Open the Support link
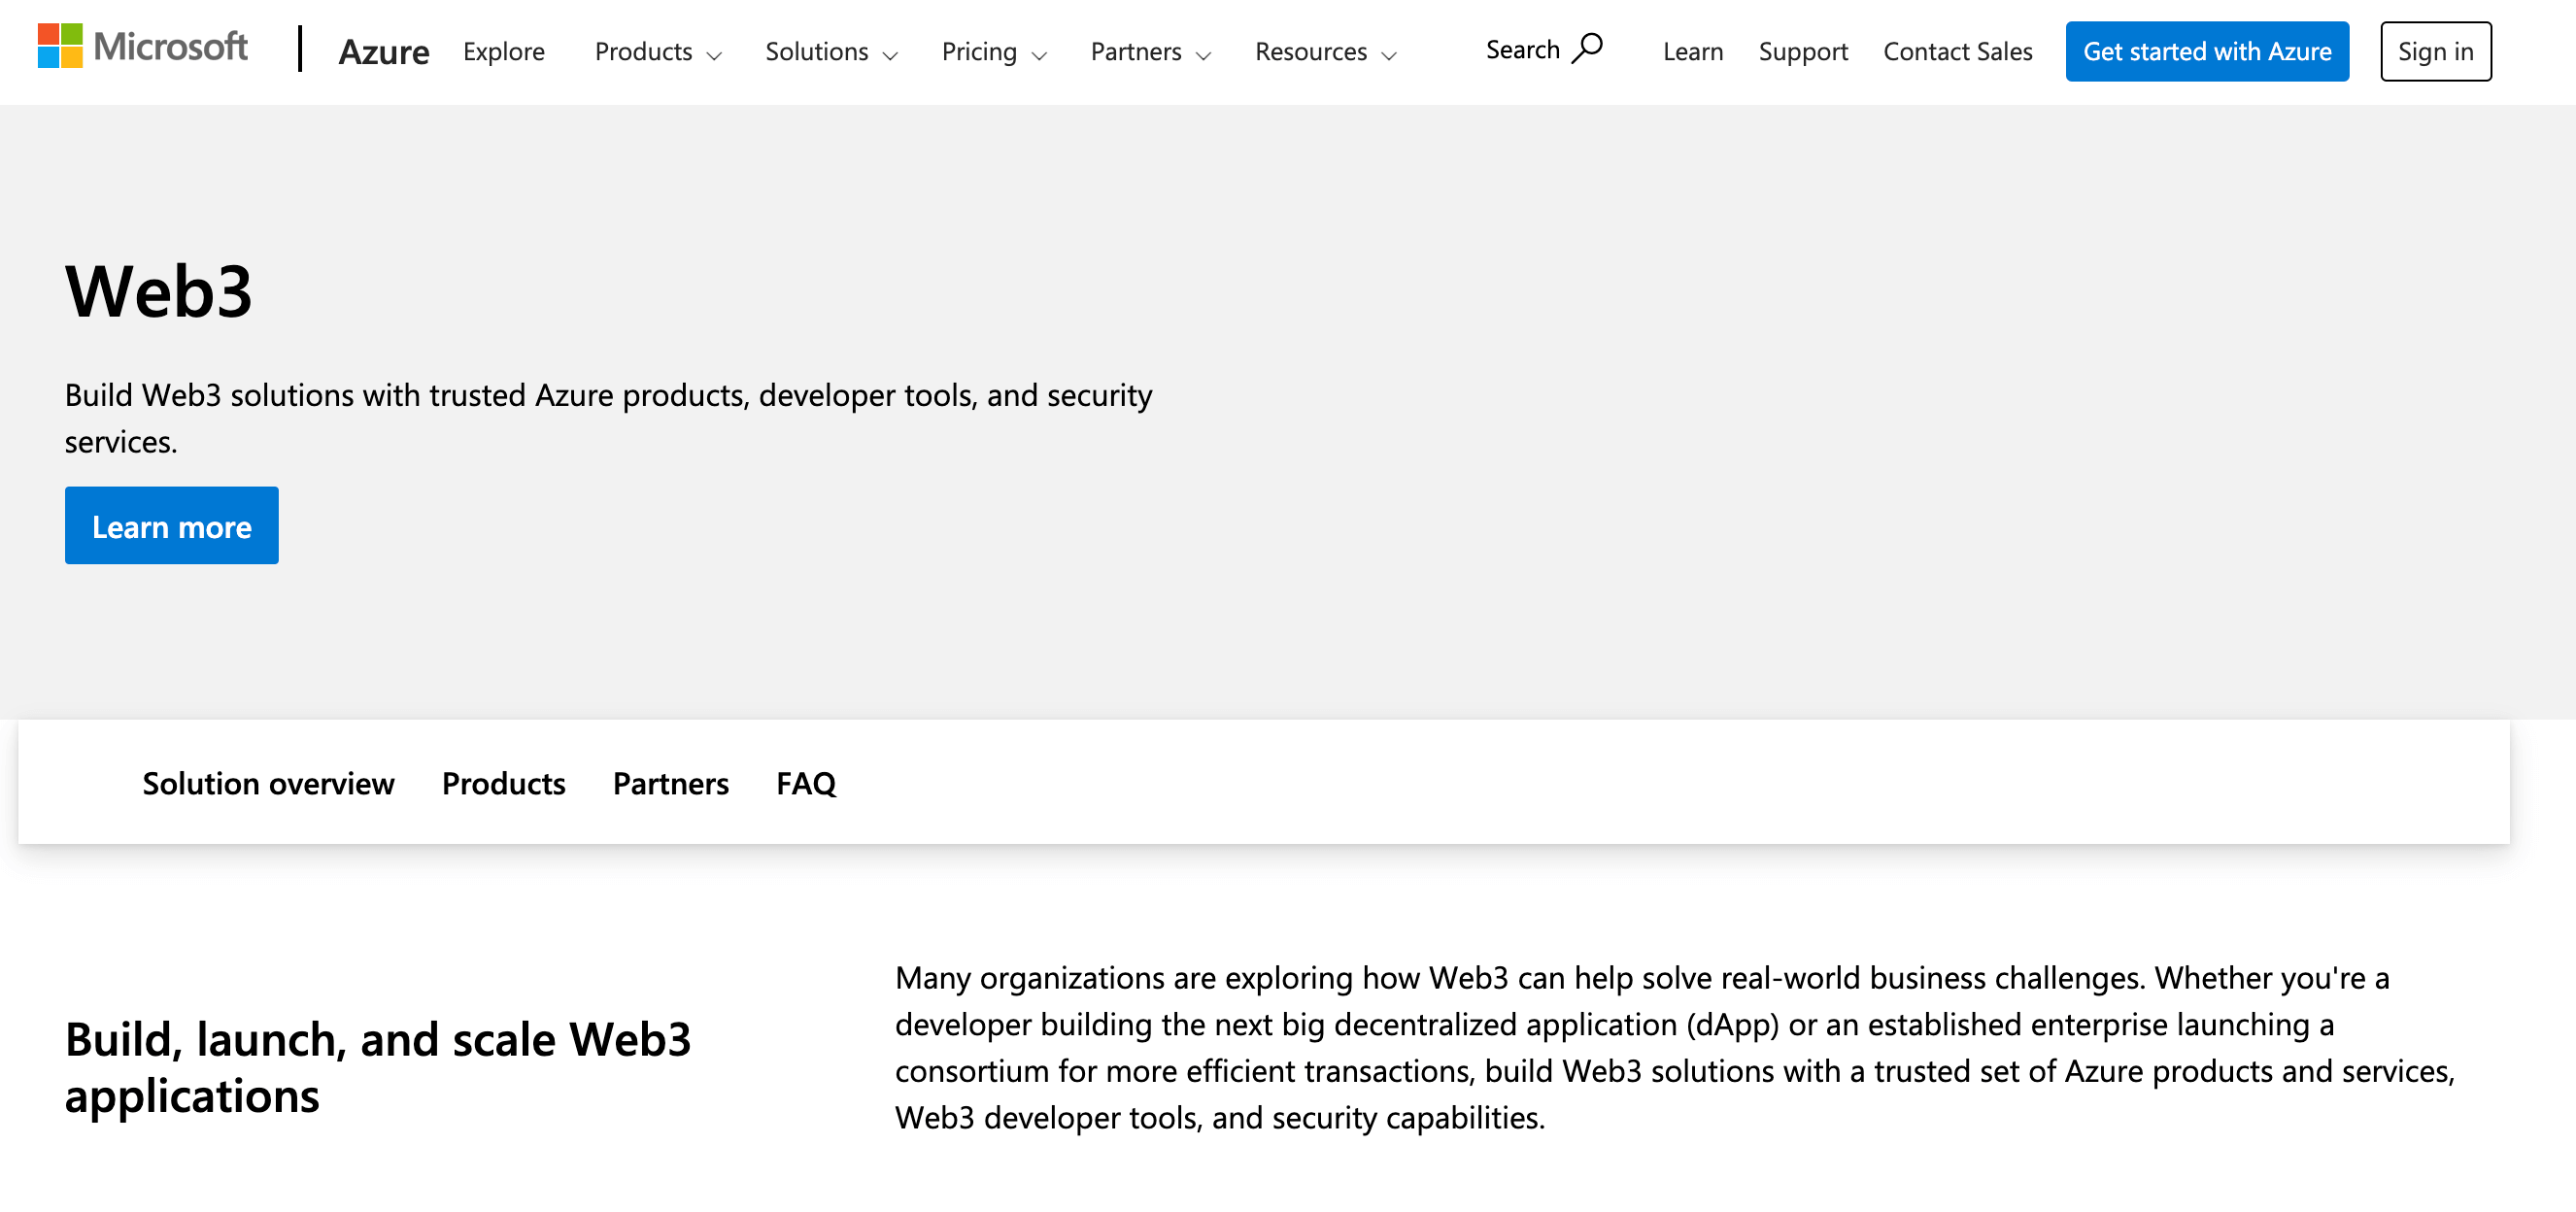Viewport: 2576px width, 1212px height. (x=1802, y=51)
